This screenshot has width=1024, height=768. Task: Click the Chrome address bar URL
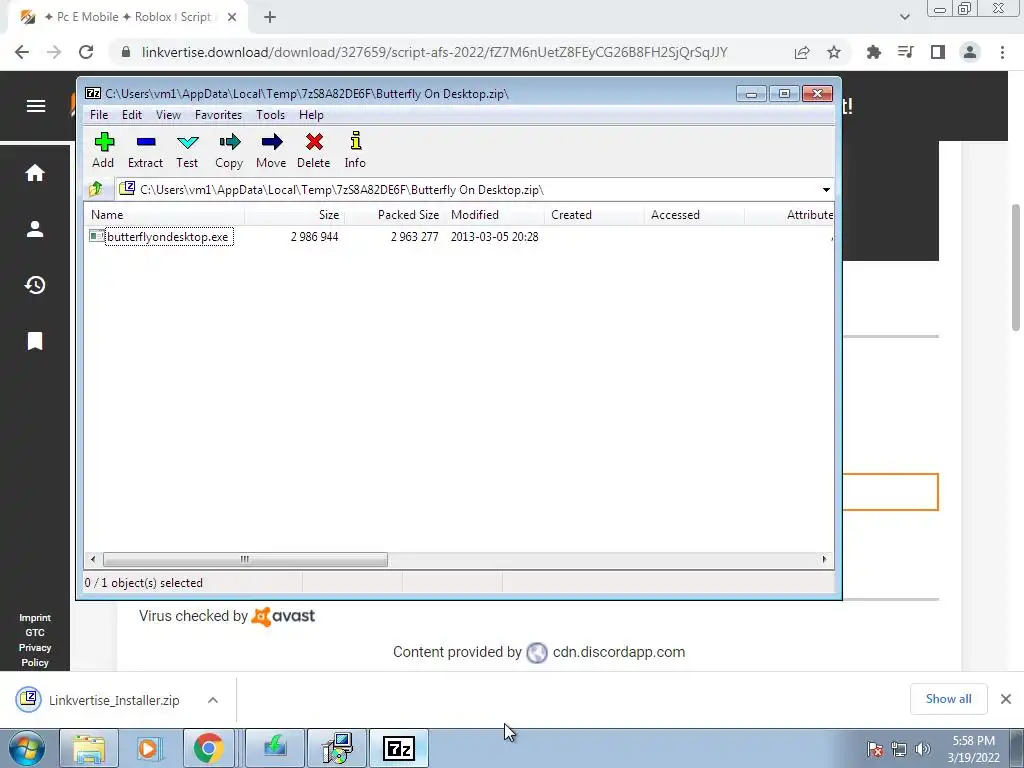tap(434, 52)
